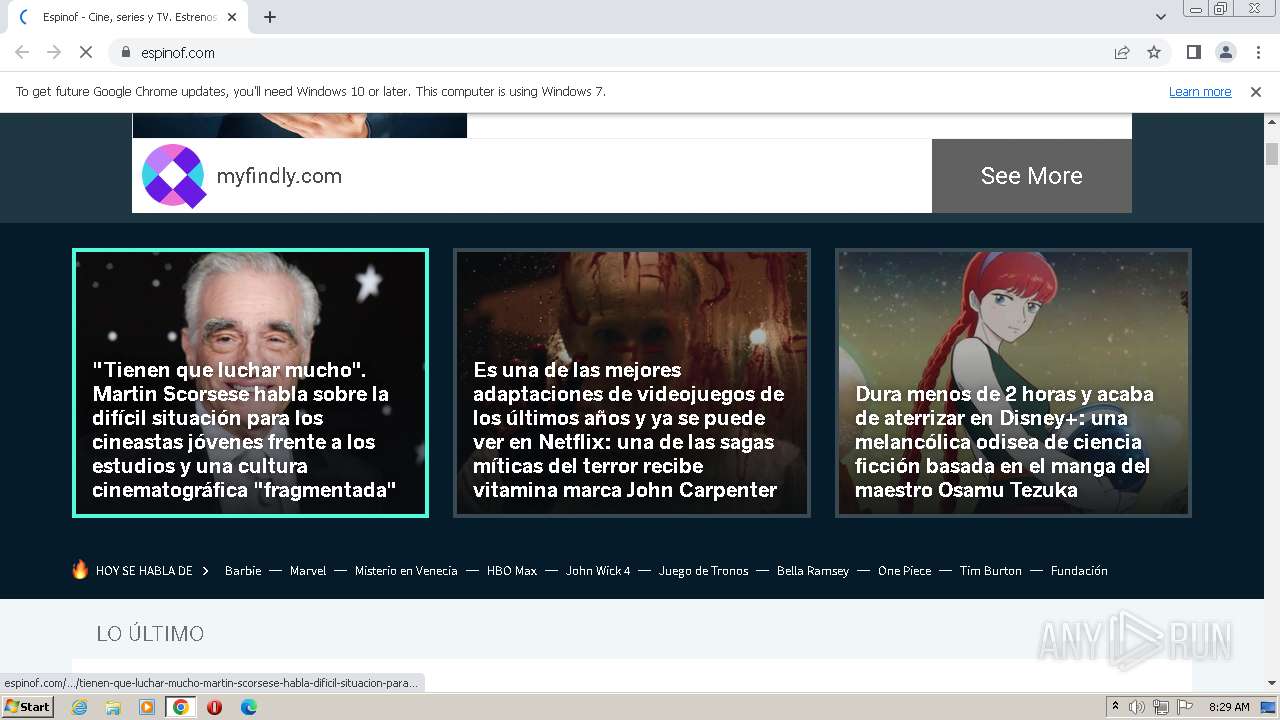Click the LO ÚLTIMO heading
Image resolution: width=1280 pixels, height=720 pixels.
[x=150, y=633]
